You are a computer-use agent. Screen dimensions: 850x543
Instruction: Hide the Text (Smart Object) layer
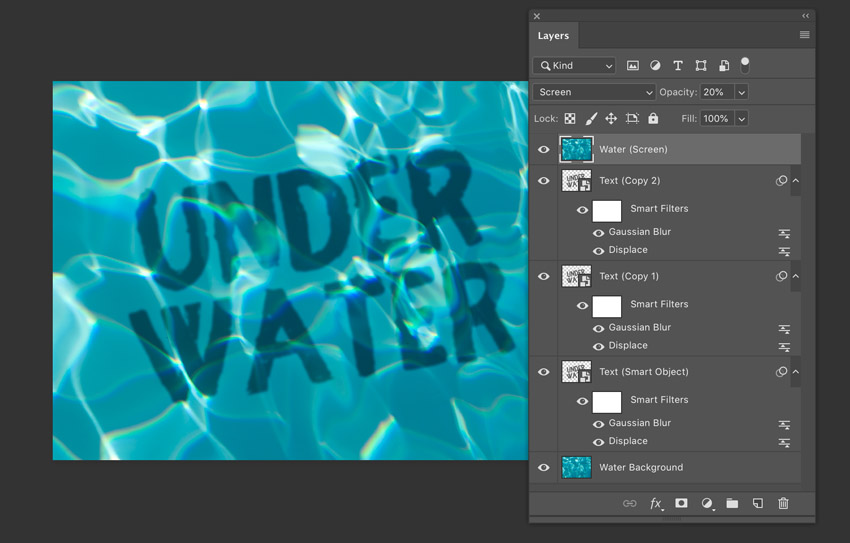(x=544, y=372)
